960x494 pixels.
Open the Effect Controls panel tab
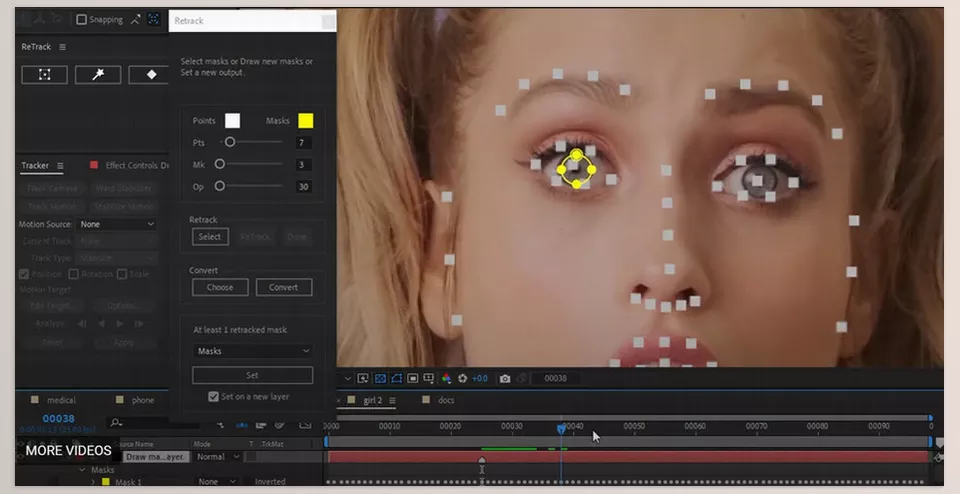point(137,165)
